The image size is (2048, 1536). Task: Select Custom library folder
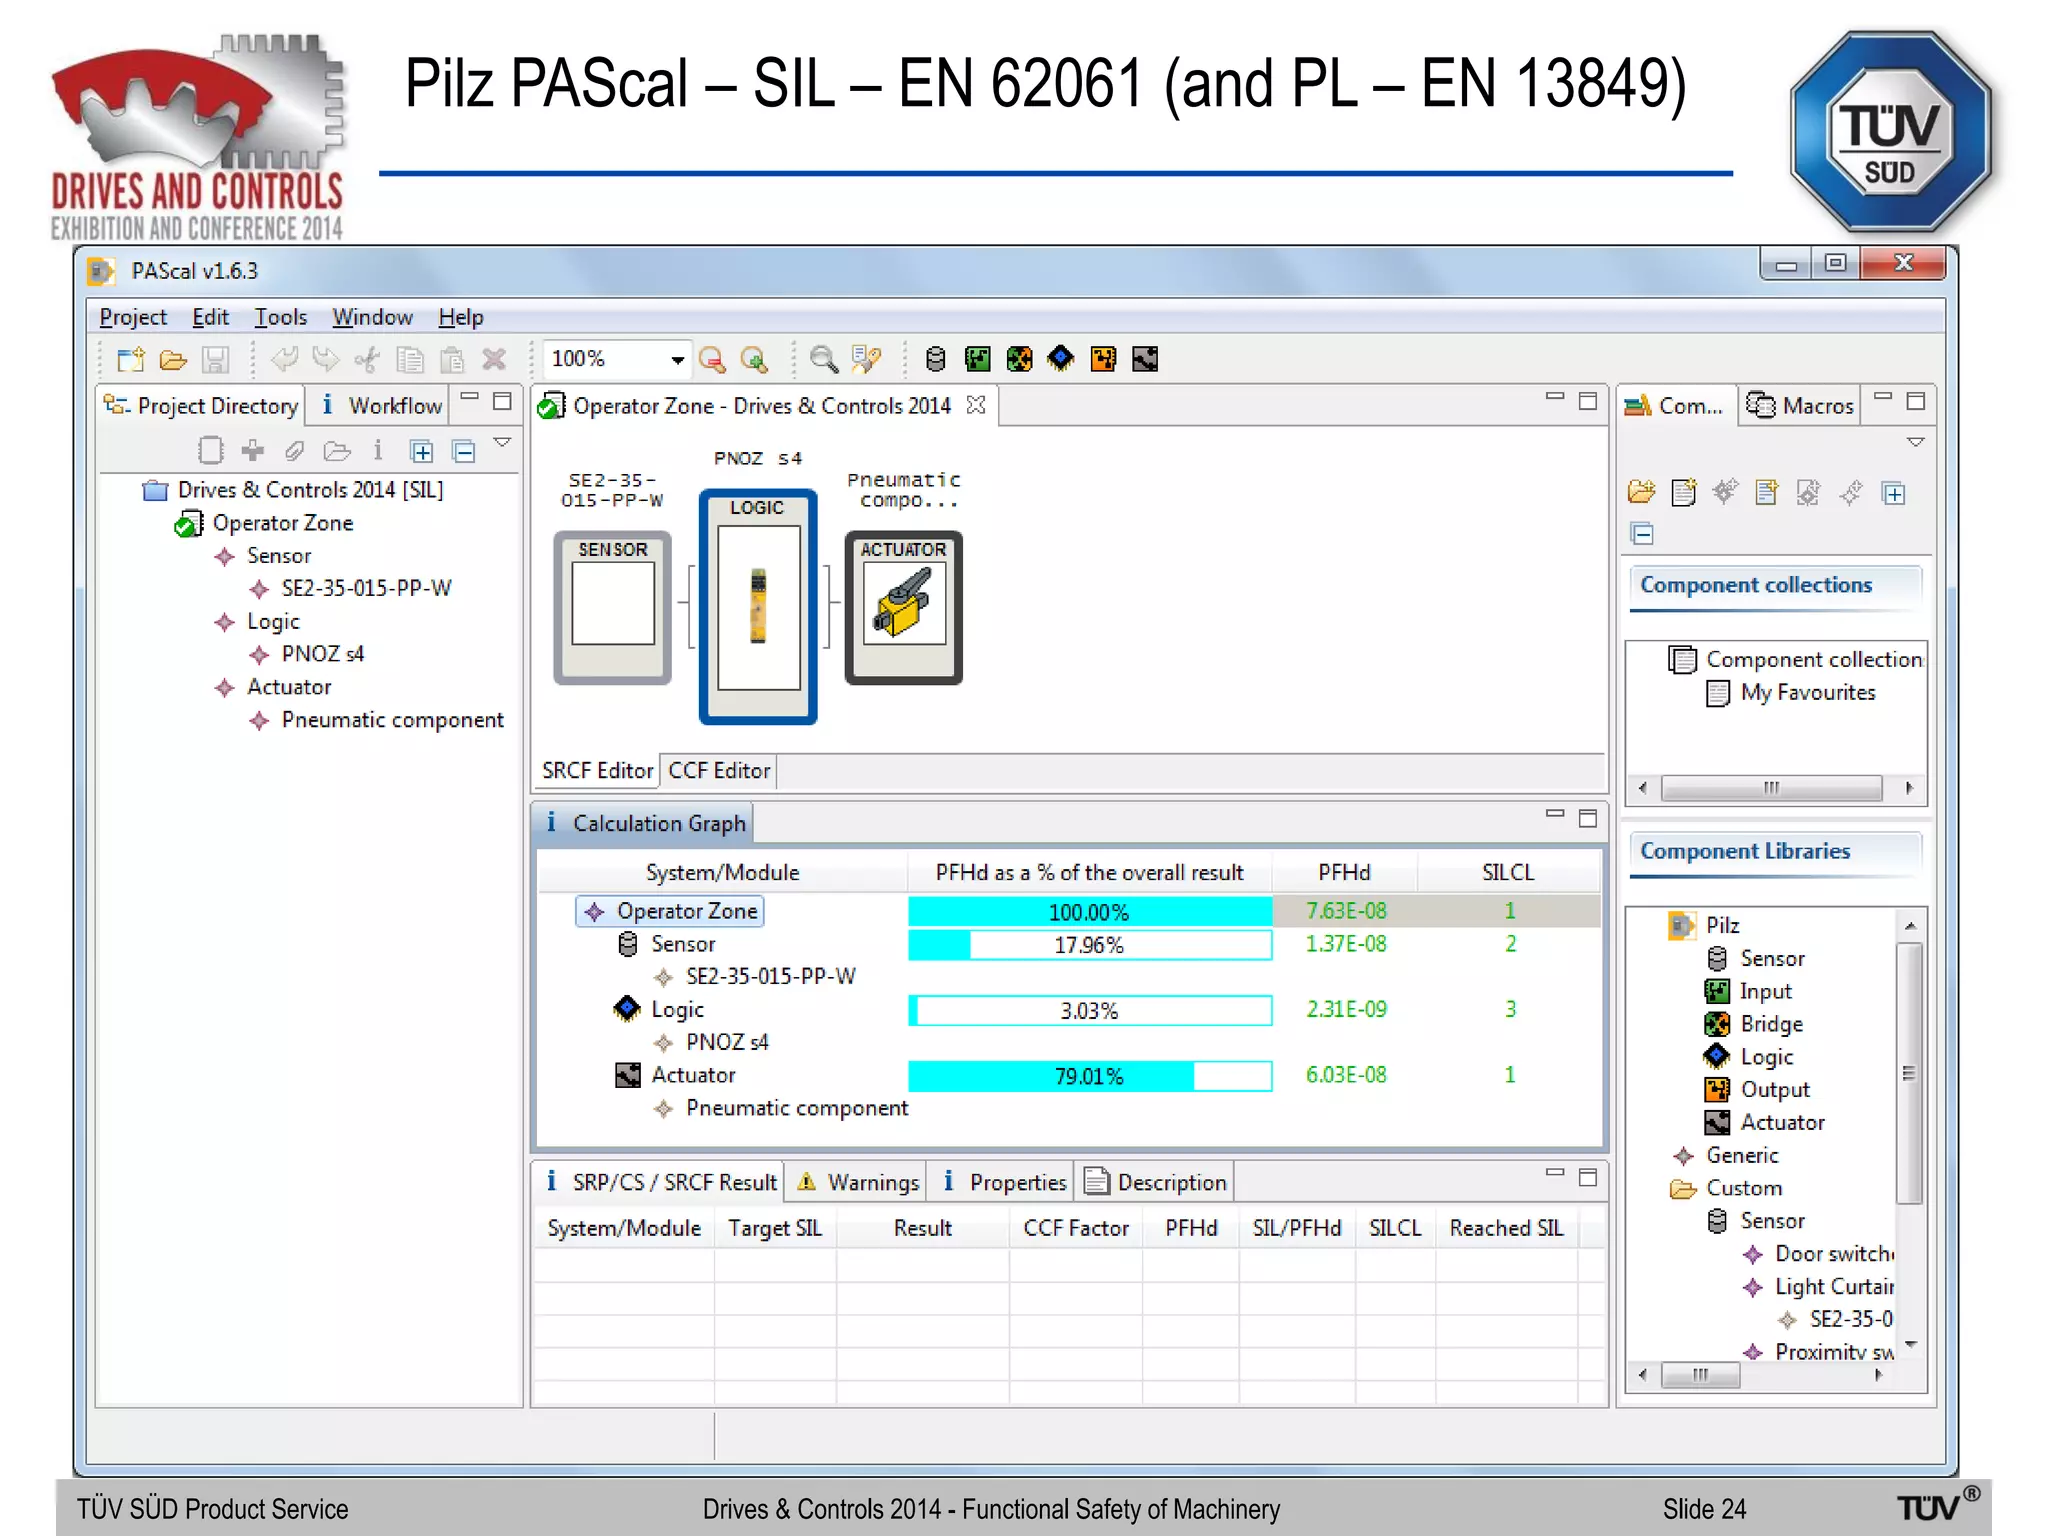click(1744, 1188)
